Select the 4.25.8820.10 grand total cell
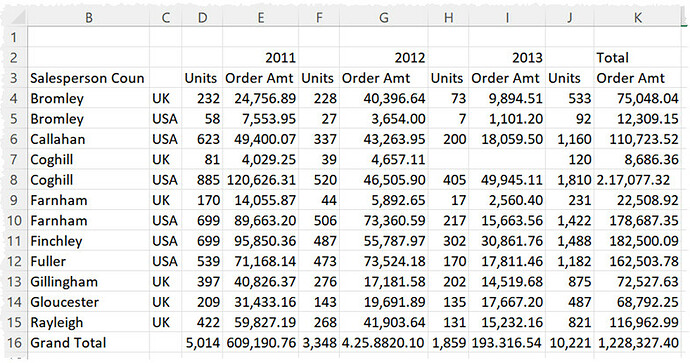The height and width of the screenshot is (363, 690). coord(384,342)
